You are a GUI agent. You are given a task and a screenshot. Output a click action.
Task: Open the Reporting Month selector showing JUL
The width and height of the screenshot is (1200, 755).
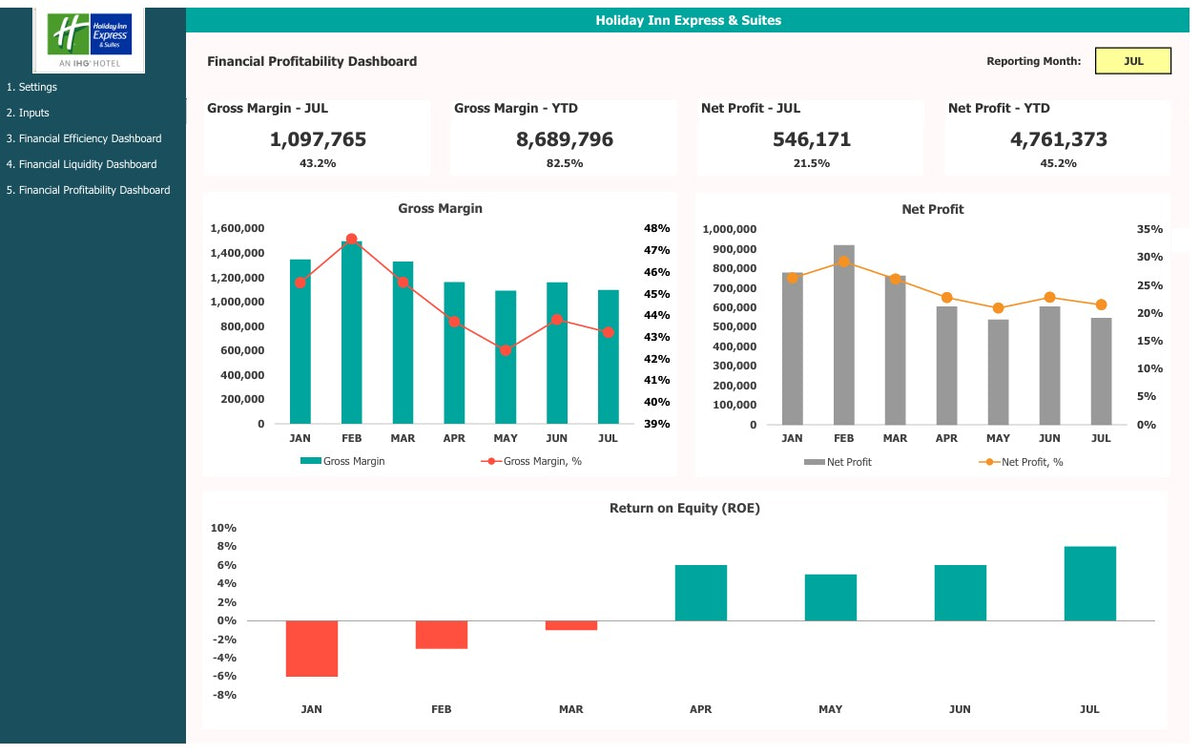pos(1133,61)
